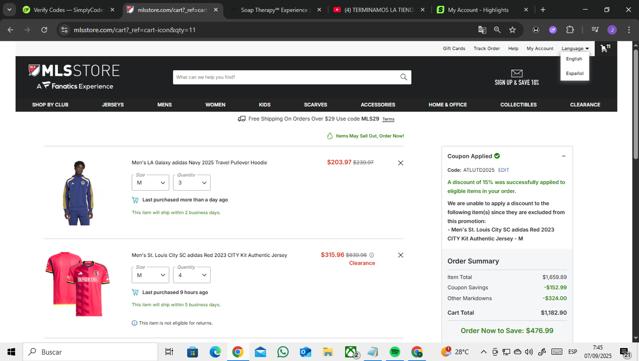639x361 pixels.
Task: Click EDIT next to coupon code
Action: [x=503, y=170]
